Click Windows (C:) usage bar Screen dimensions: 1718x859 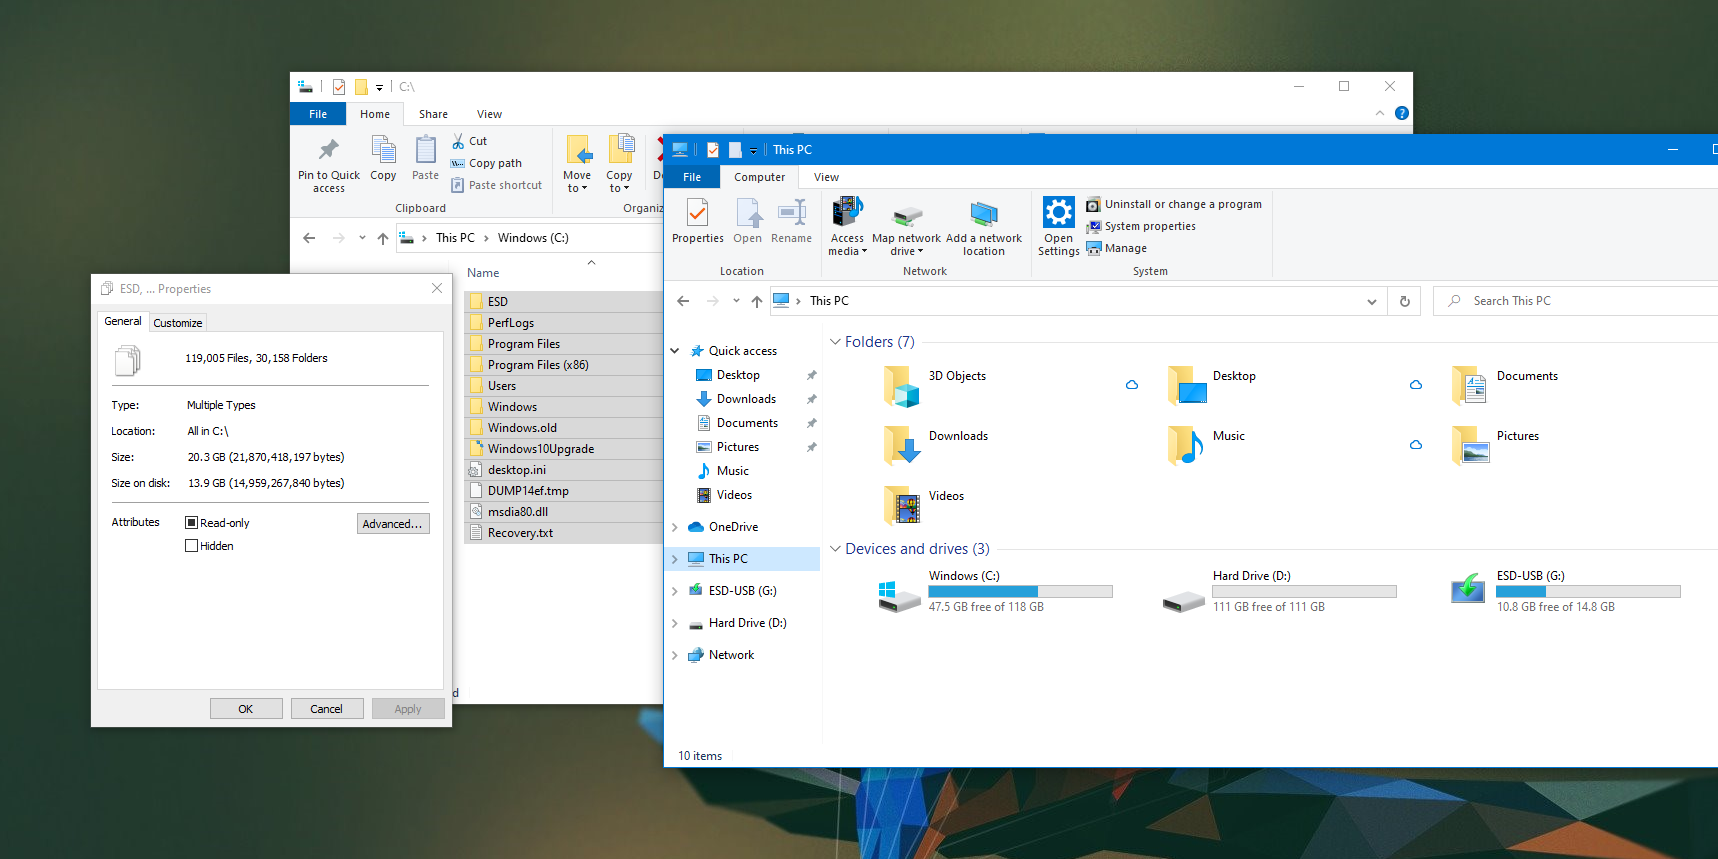(1020, 592)
